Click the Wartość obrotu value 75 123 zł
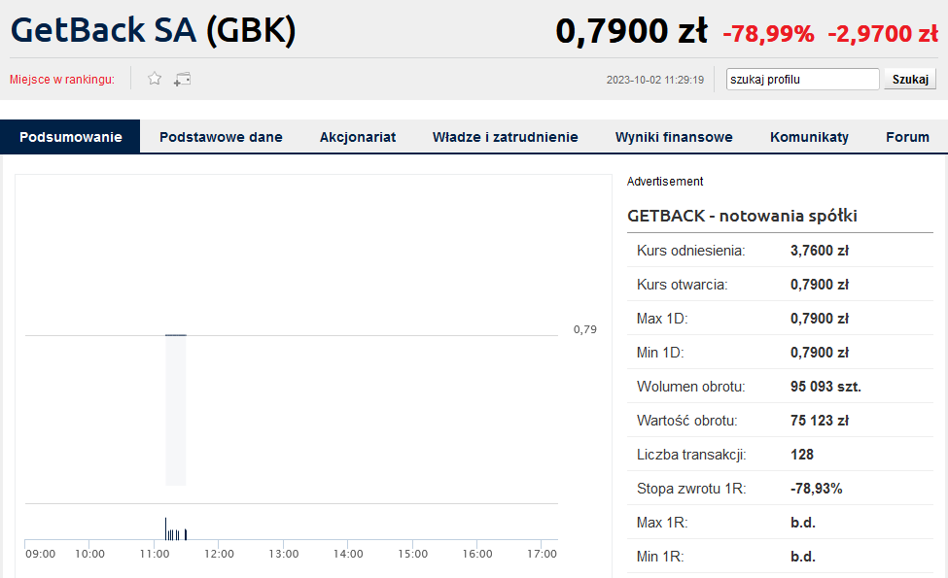The image size is (948, 578). coord(819,420)
